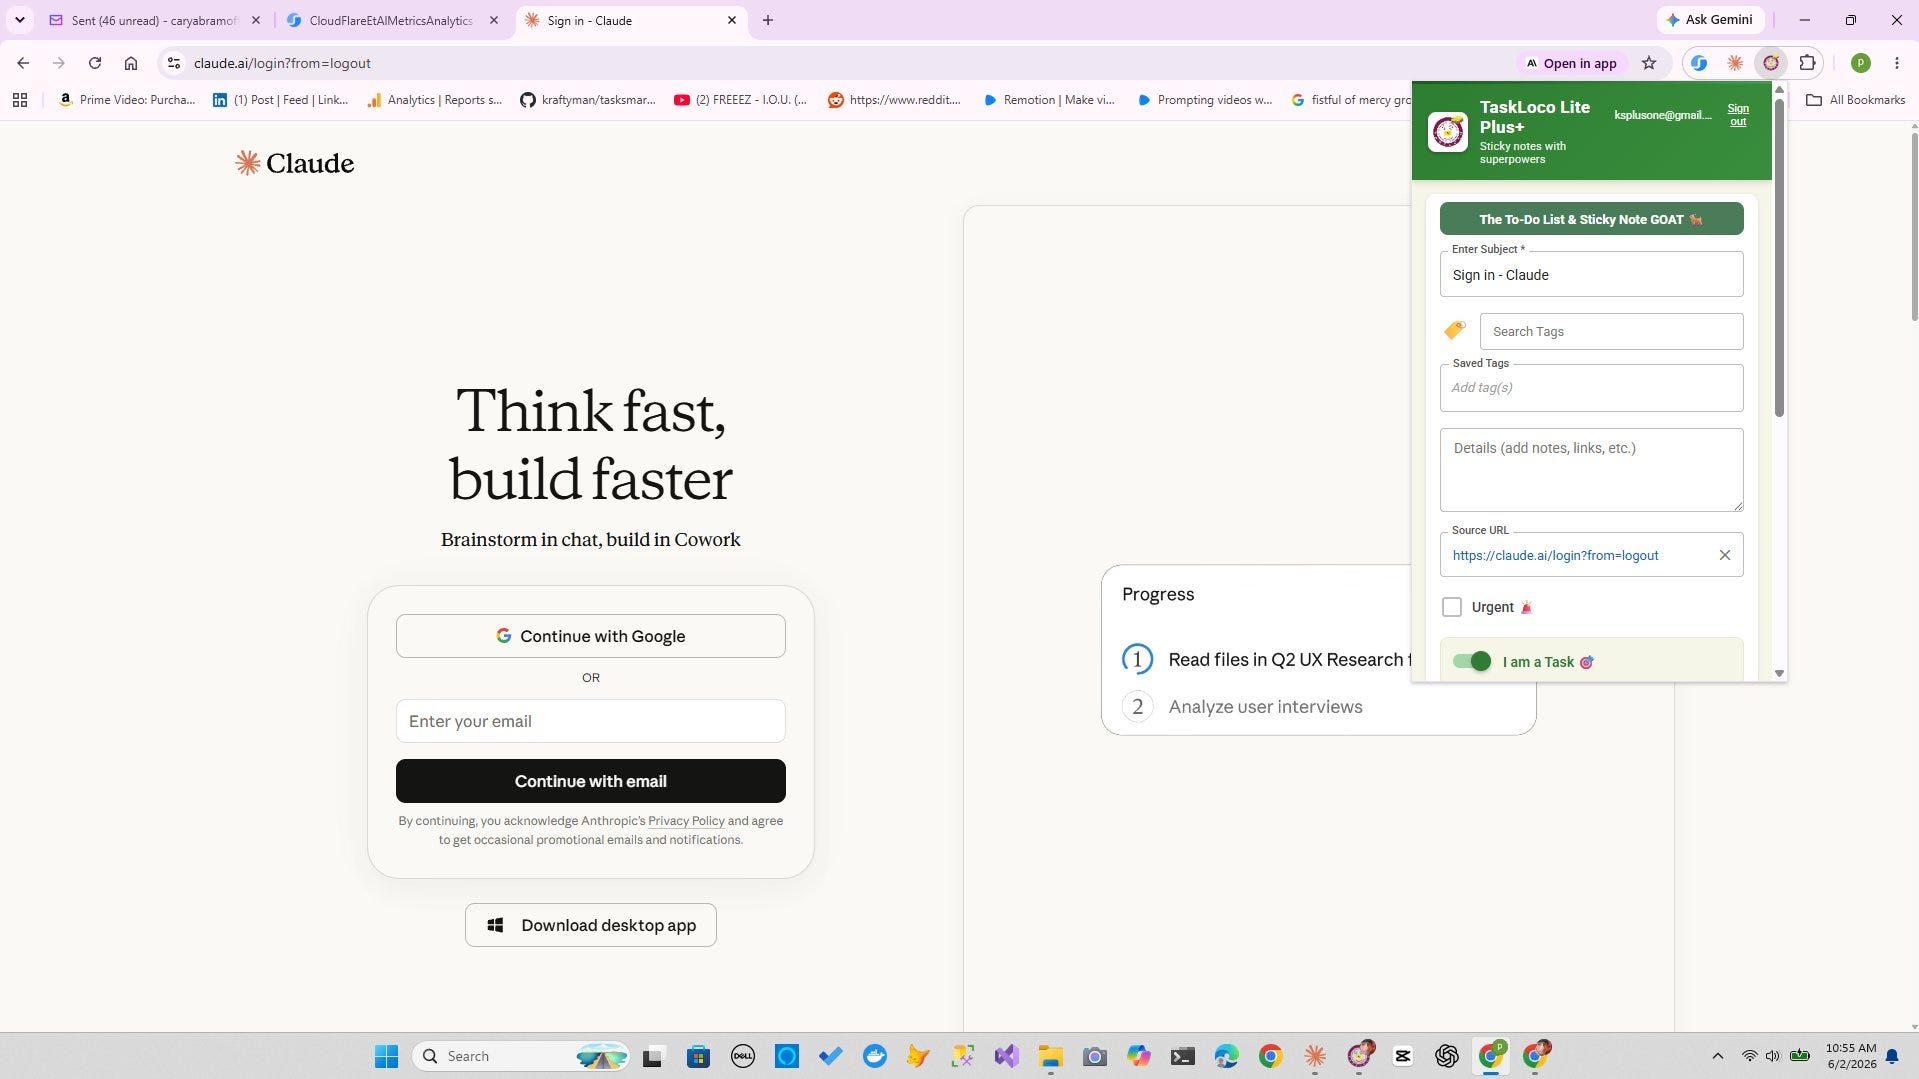Open the TaskLoco extension icon in toolbar
This screenshot has height=1079, width=1919.
click(x=1771, y=63)
